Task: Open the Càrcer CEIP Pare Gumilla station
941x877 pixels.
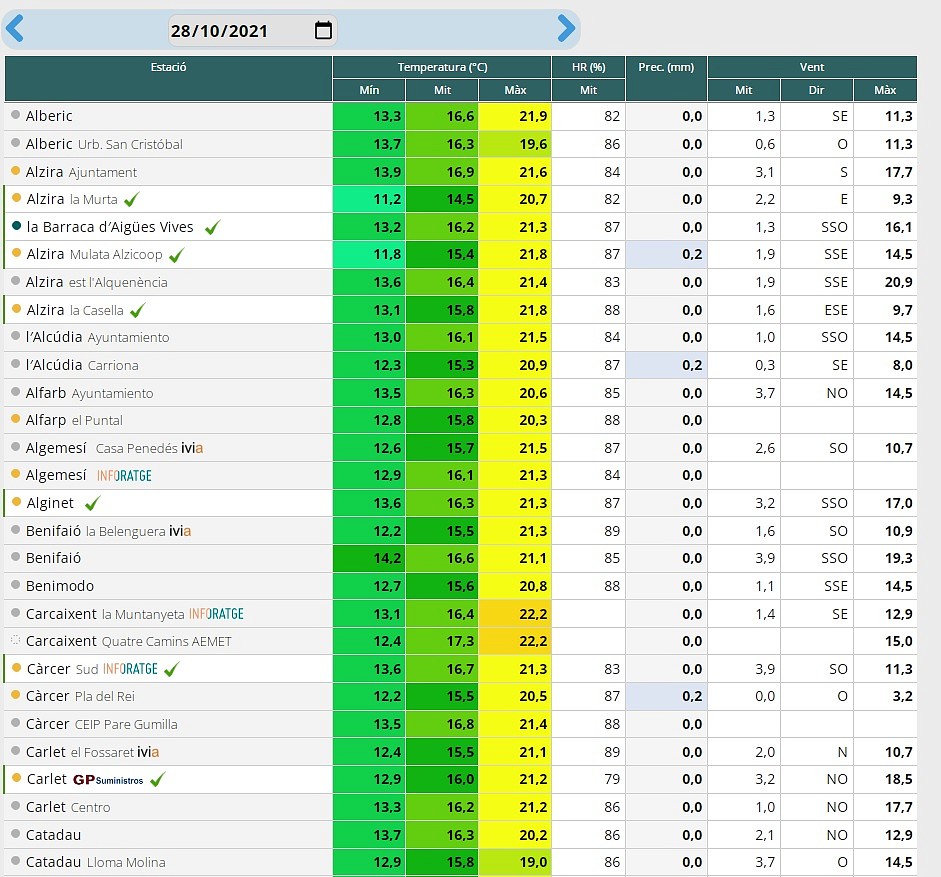Action: click(101, 725)
